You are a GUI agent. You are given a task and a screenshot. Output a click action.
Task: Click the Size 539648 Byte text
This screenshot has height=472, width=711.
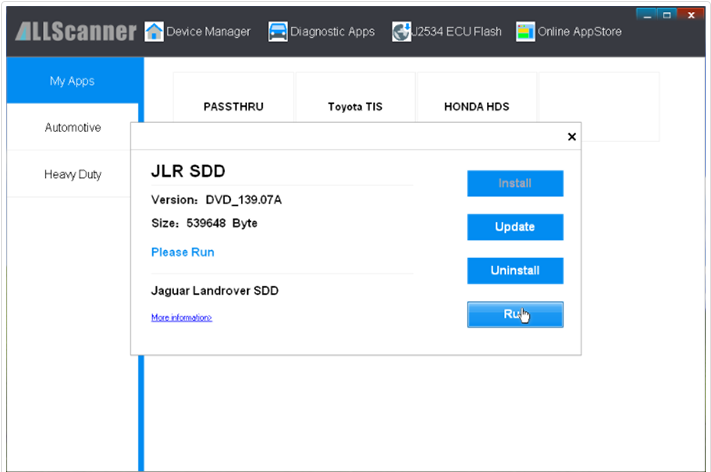204,223
